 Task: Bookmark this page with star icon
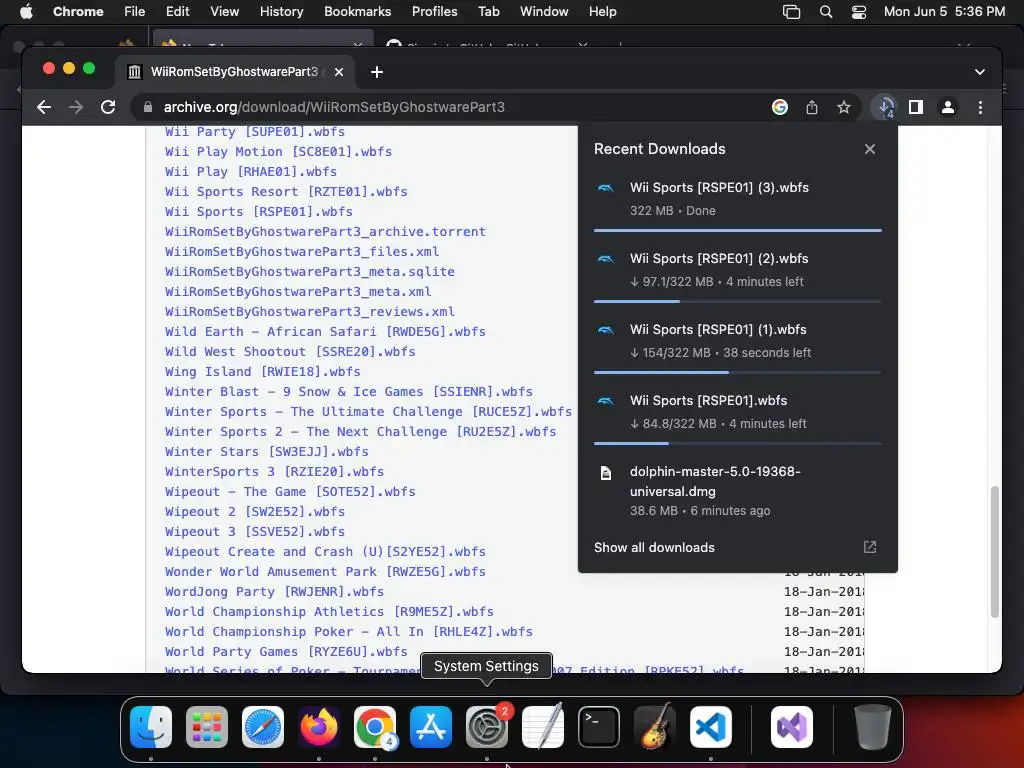pos(844,107)
